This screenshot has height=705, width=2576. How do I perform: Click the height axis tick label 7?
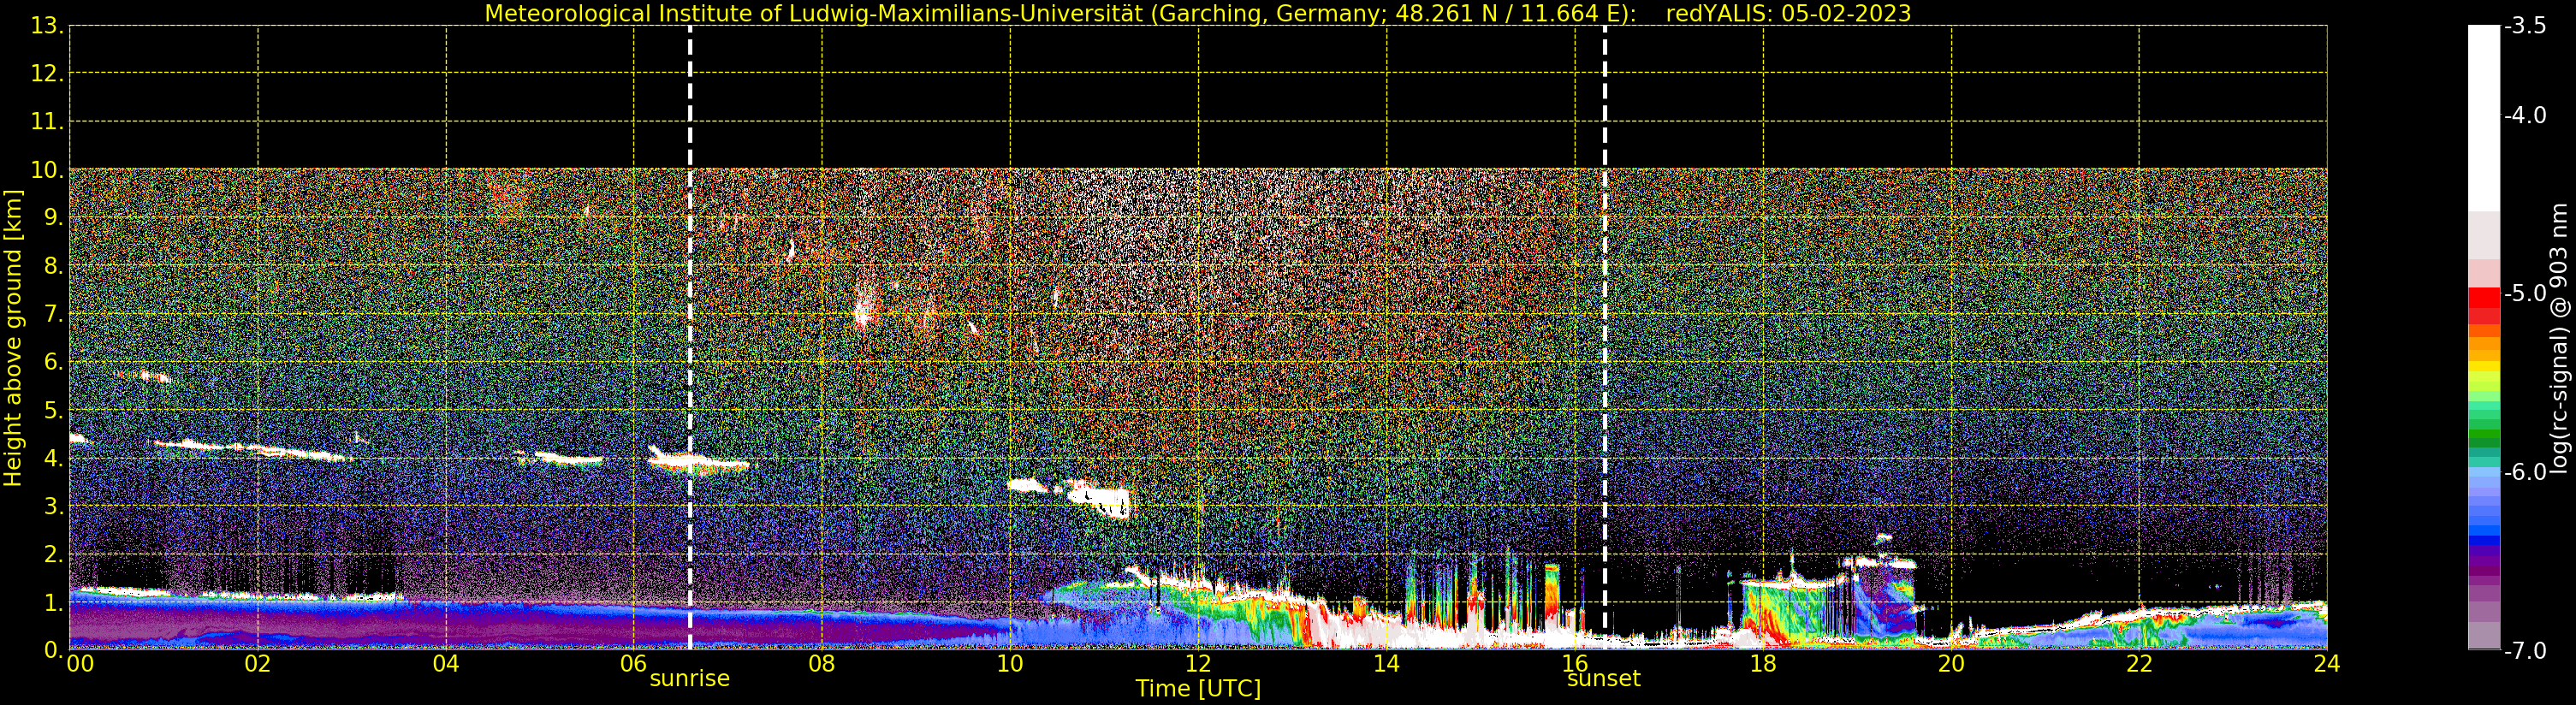tap(52, 314)
